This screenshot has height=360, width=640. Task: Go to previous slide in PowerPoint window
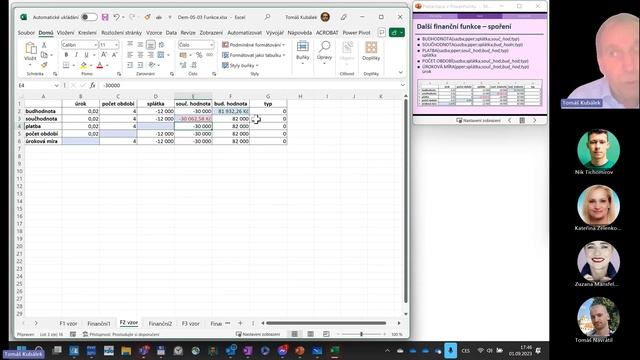coord(509,120)
